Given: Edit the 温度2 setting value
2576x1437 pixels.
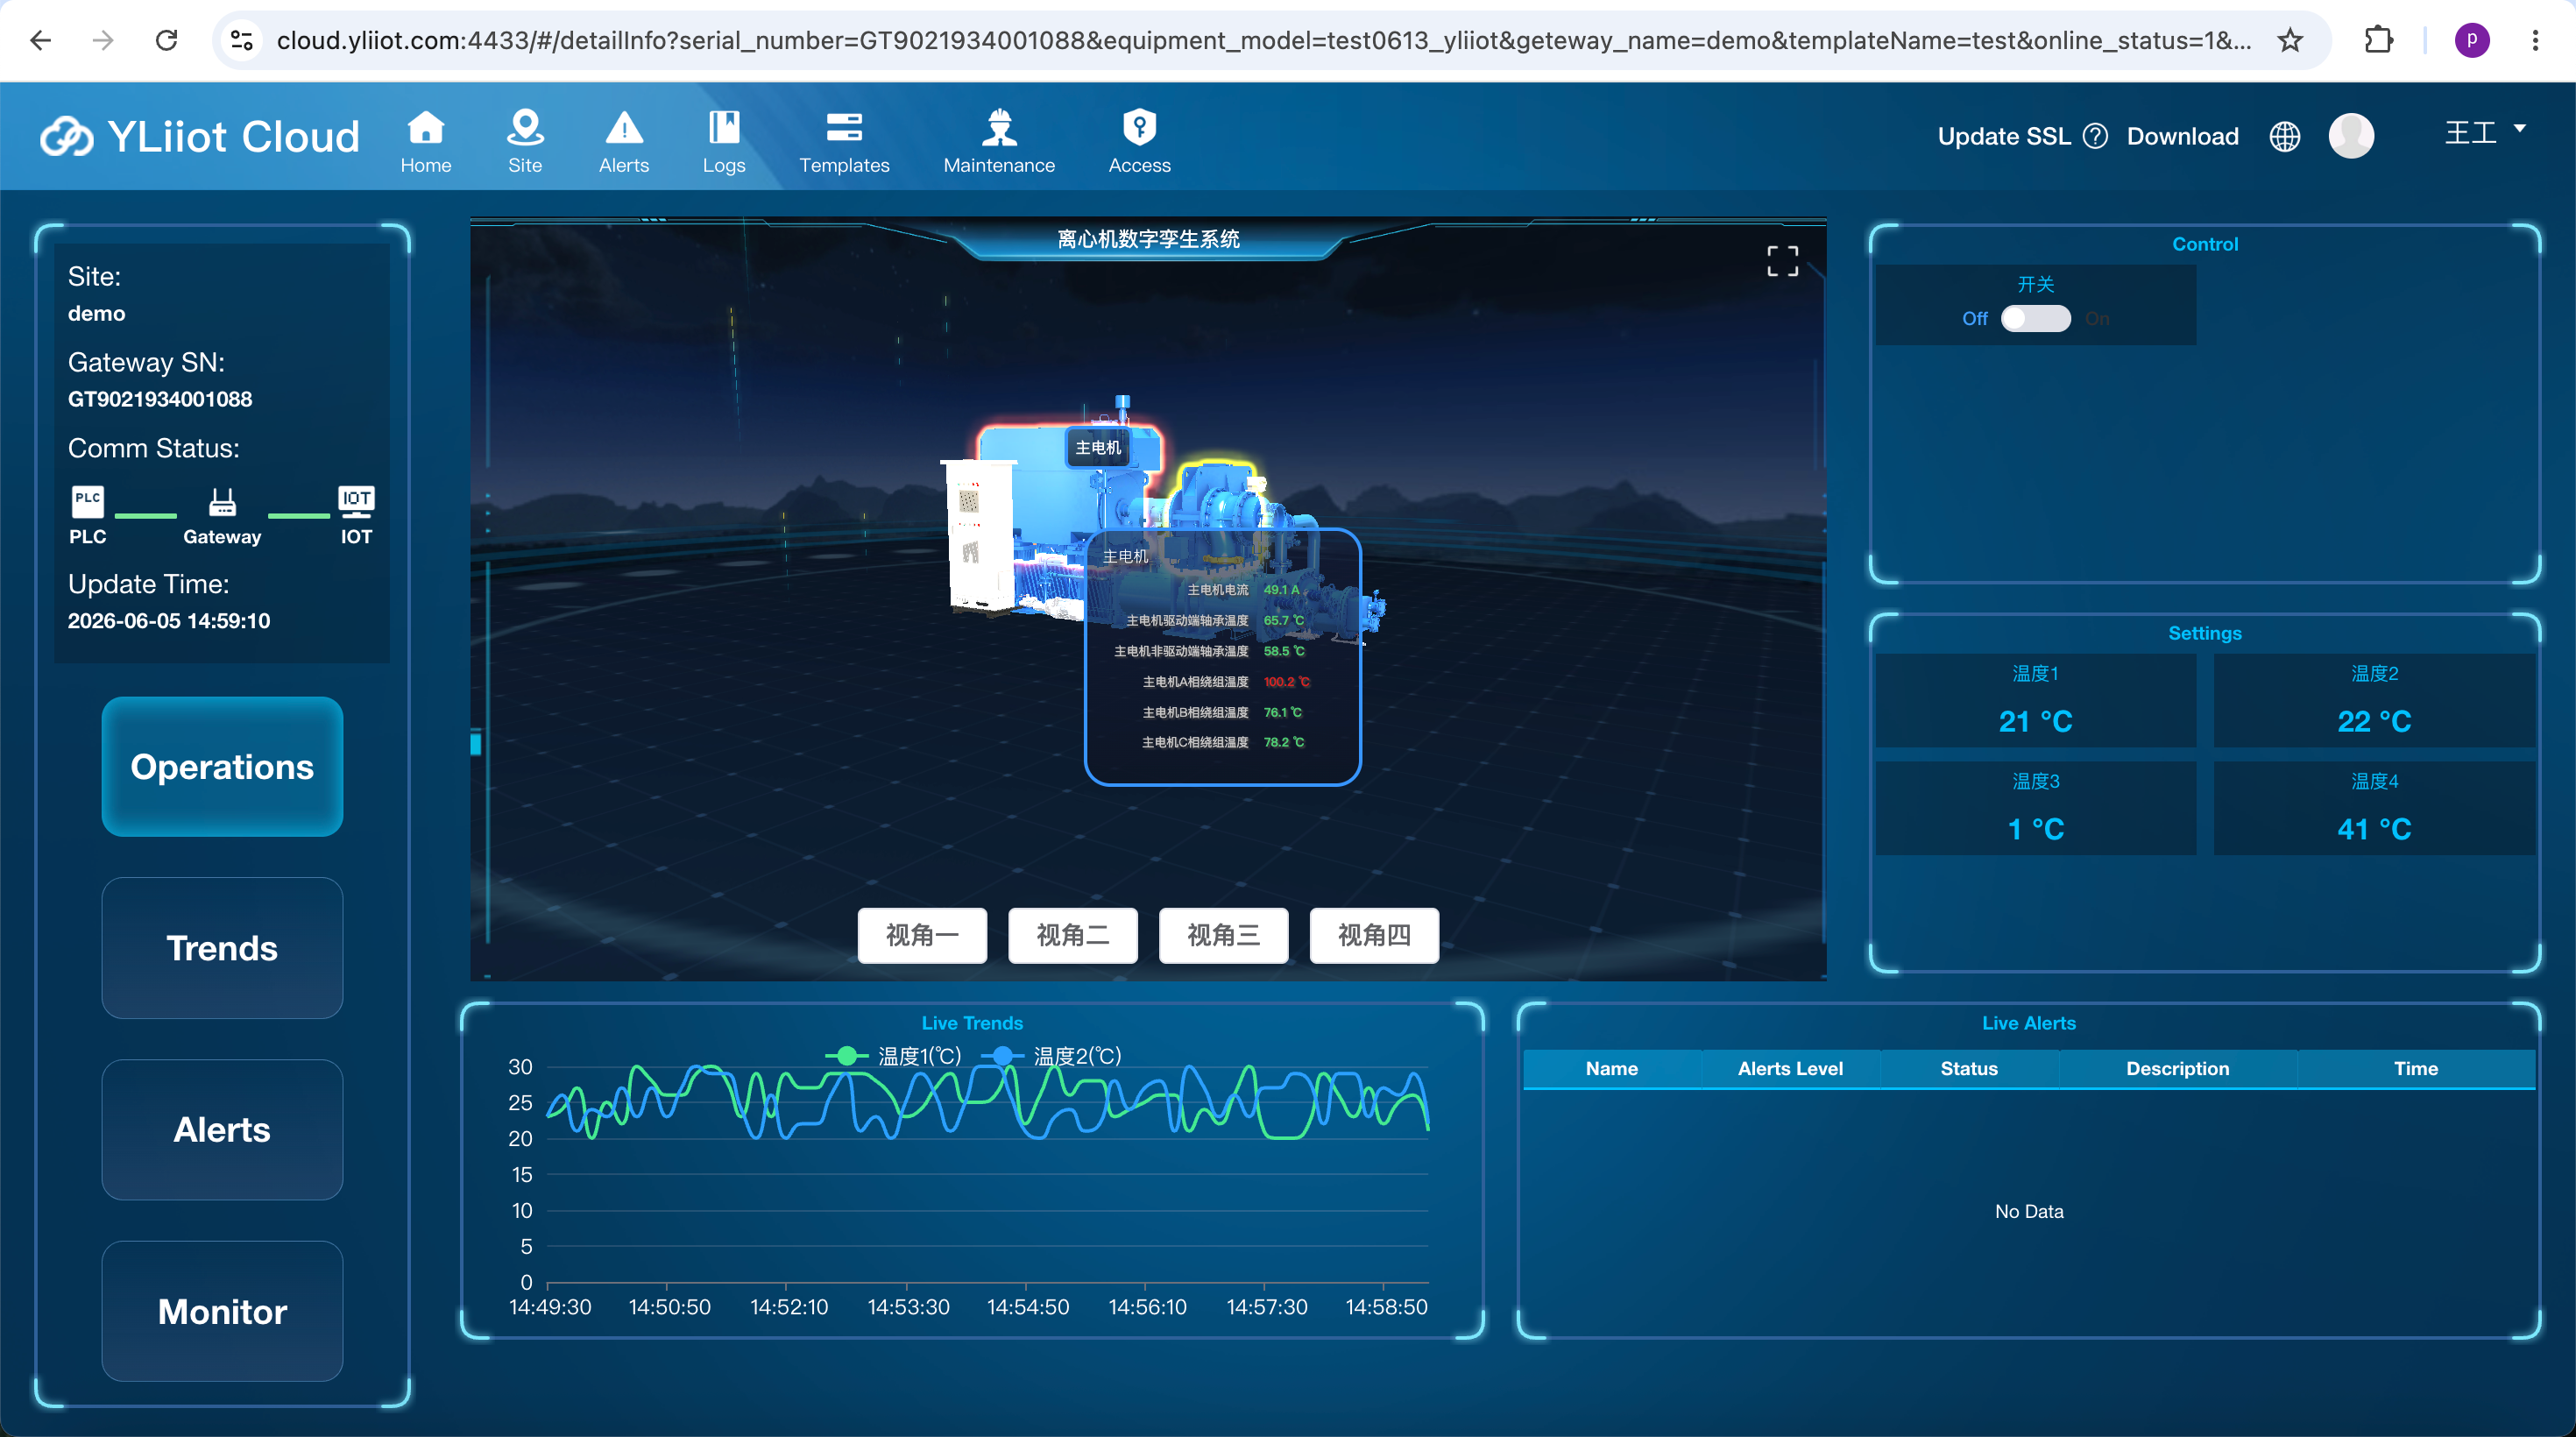Looking at the screenshot, I should (x=2374, y=721).
